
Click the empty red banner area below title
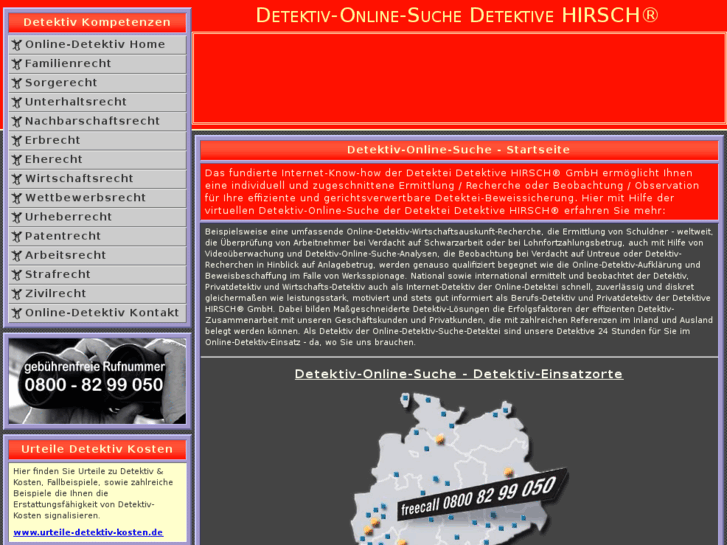tap(459, 78)
